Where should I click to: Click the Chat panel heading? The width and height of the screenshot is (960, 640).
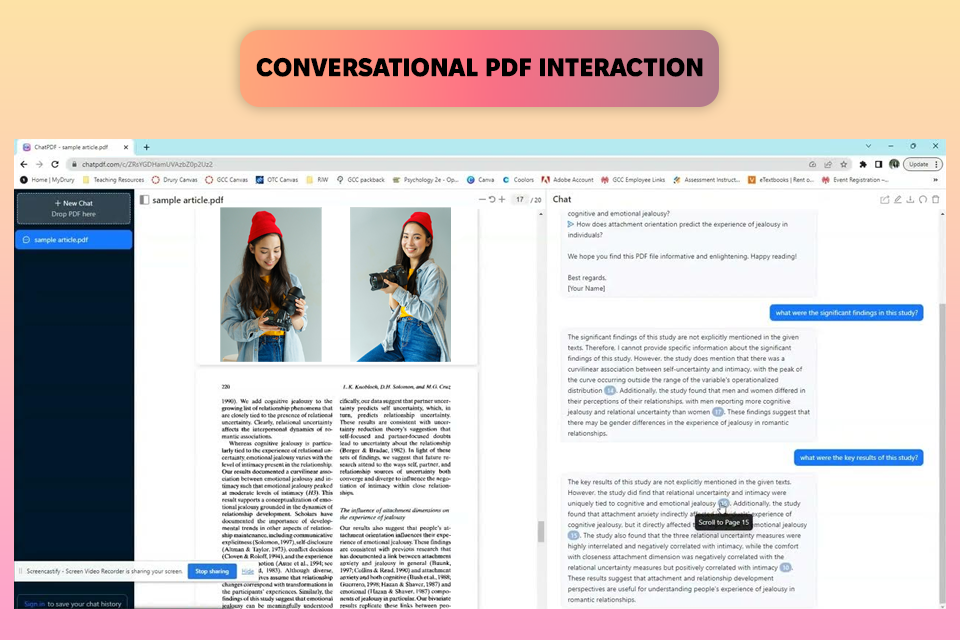[561, 199]
